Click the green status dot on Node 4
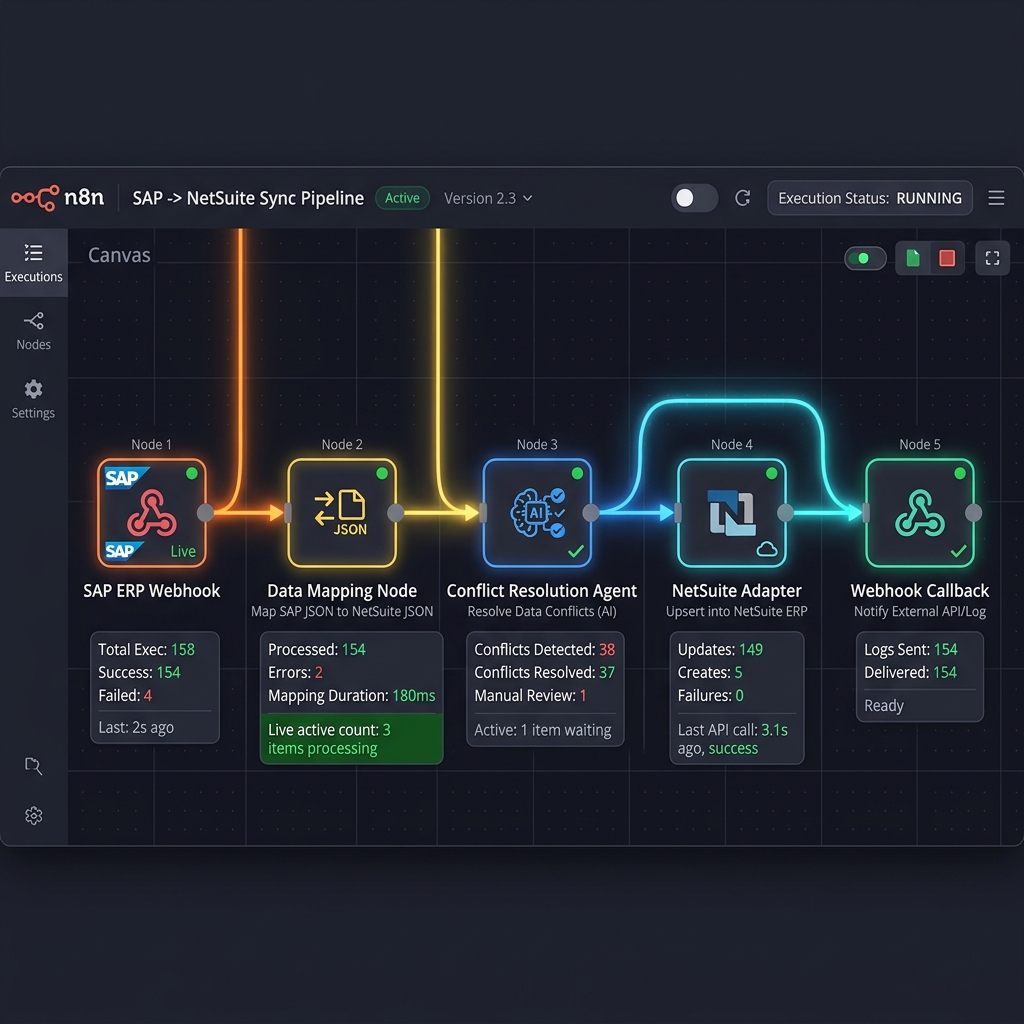The height and width of the screenshot is (1024, 1024). (x=771, y=473)
